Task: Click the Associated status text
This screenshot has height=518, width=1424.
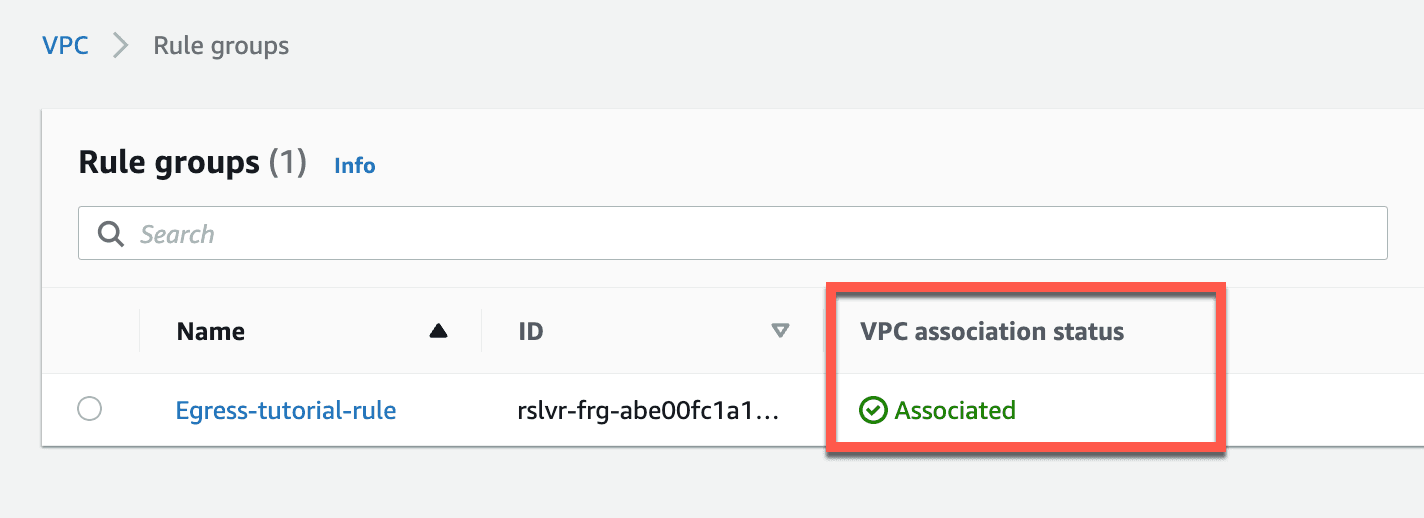Action: [x=955, y=410]
